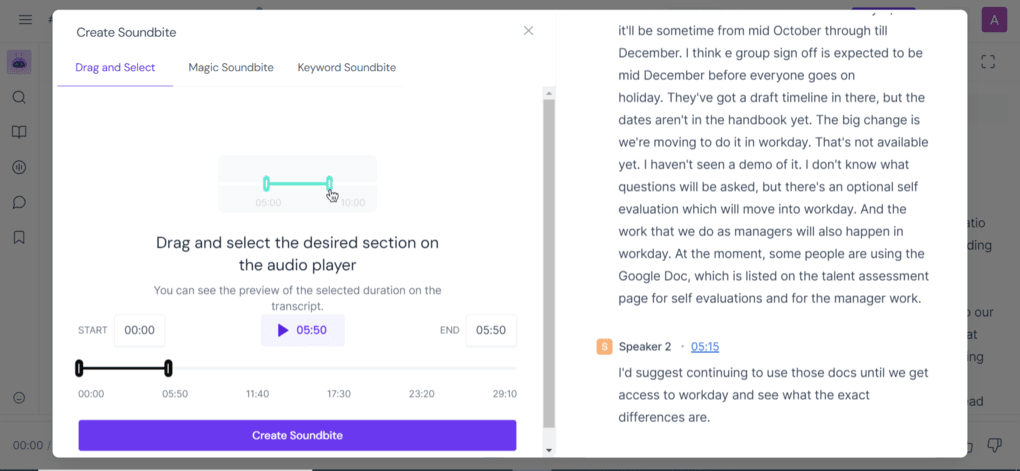Image resolution: width=1020 pixels, height=471 pixels.
Task: Click the smiley feedback icon
Action: pyautogui.click(x=19, y=397)
